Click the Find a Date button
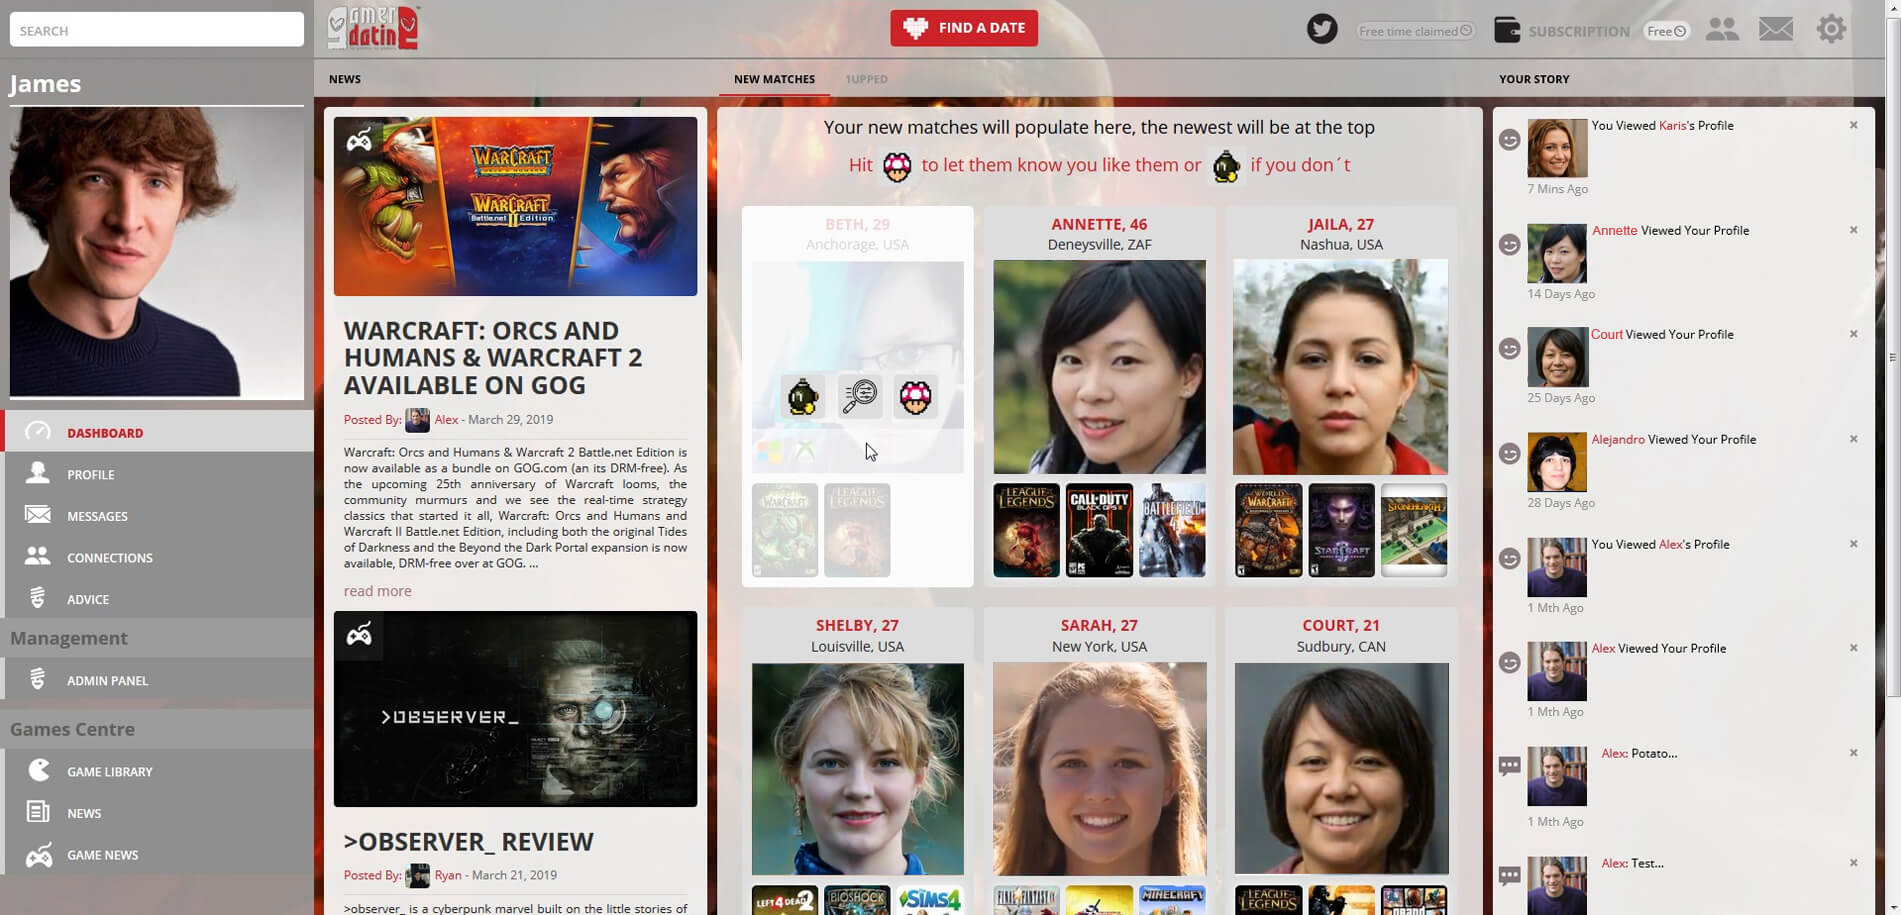Screen dimensions: 1901x915 click(964, 28)
